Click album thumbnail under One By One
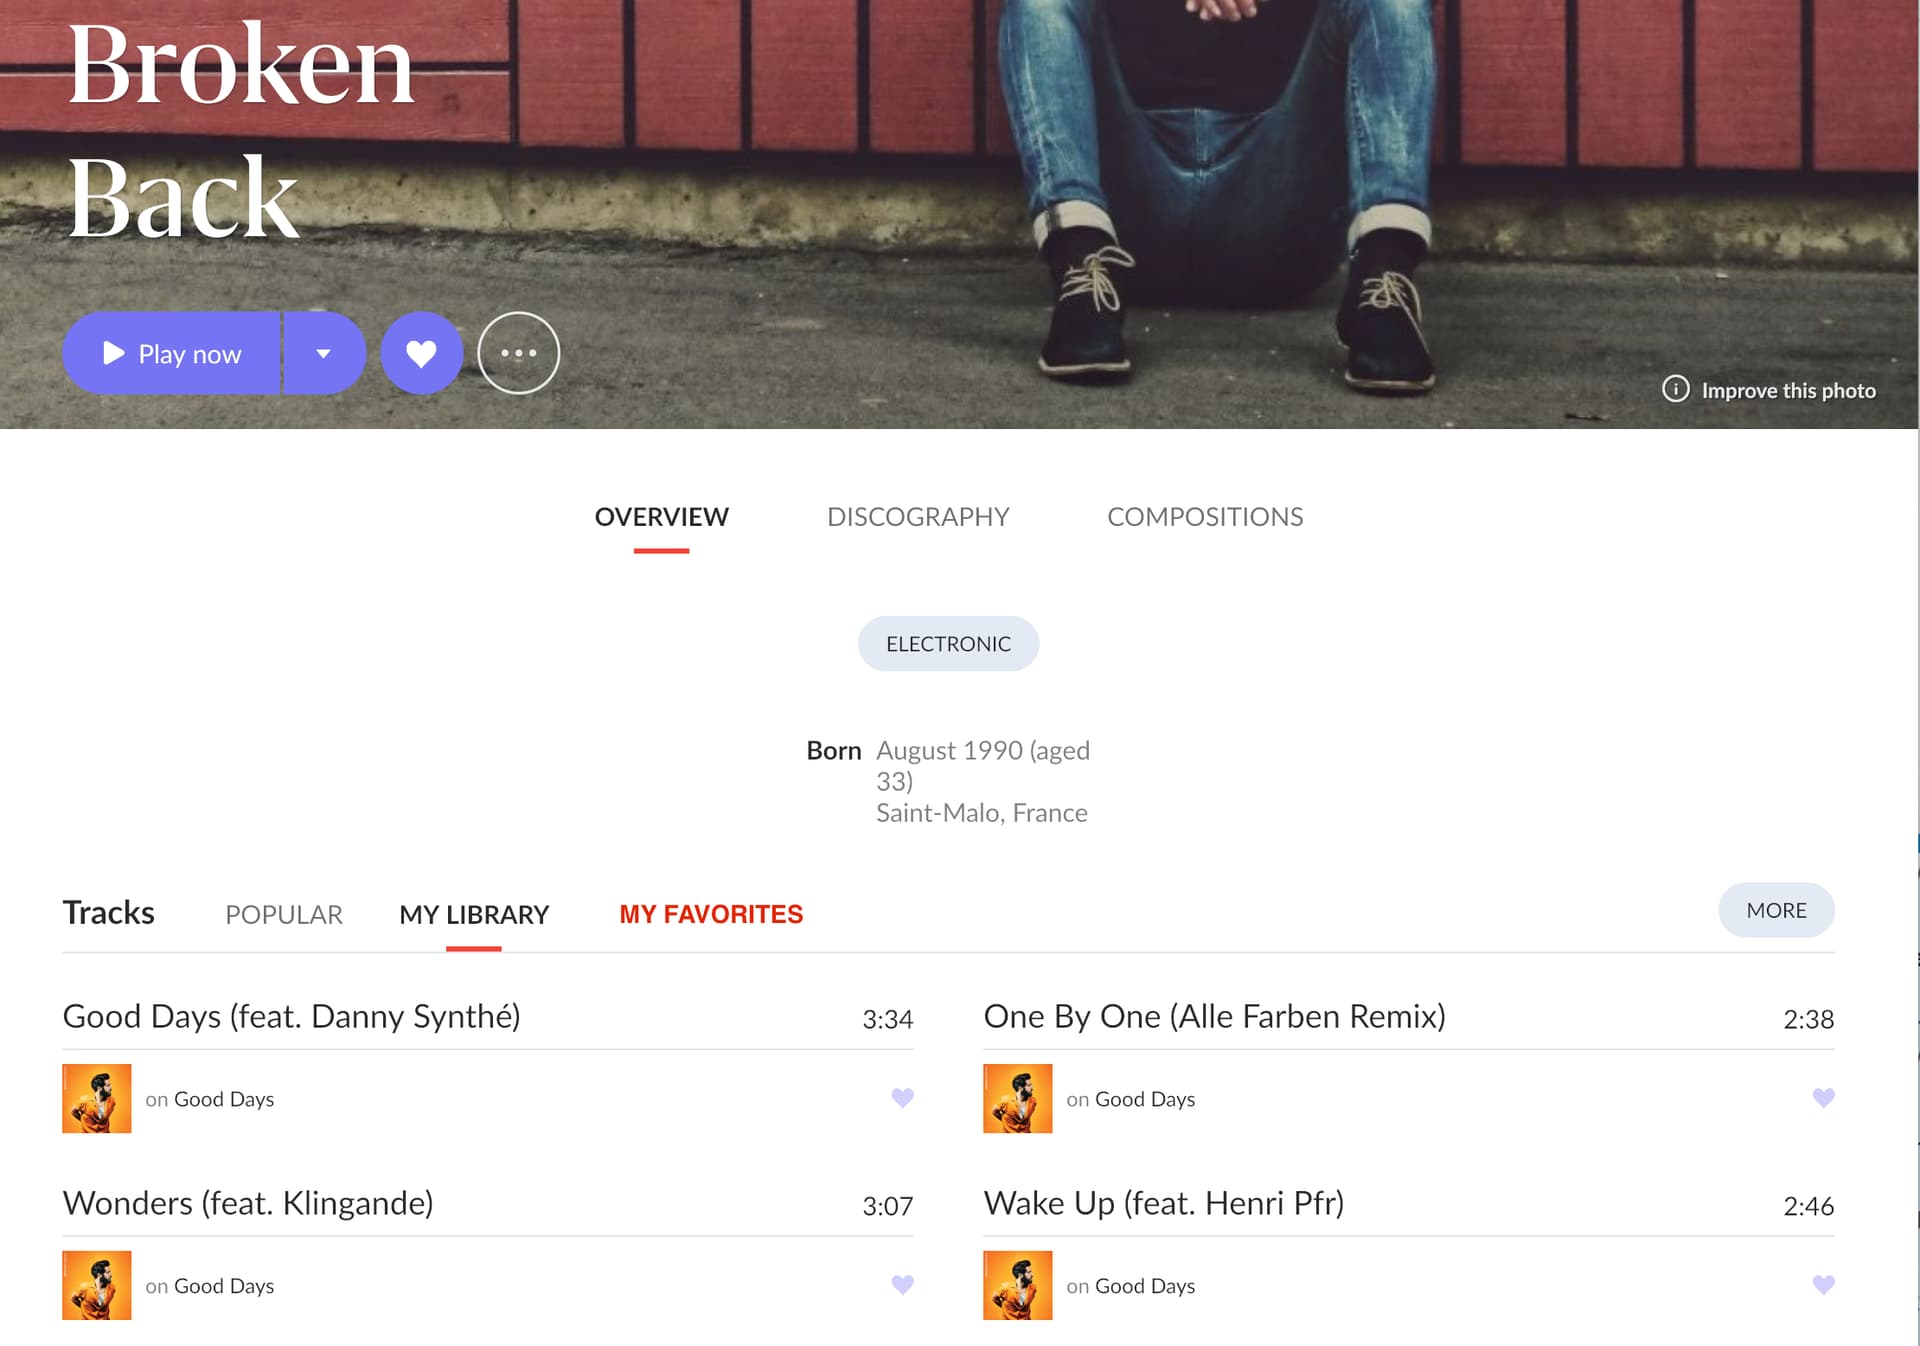Image resolution: width=1920 pixels, height=1346 pixels. click(x=1017, y=1098)
